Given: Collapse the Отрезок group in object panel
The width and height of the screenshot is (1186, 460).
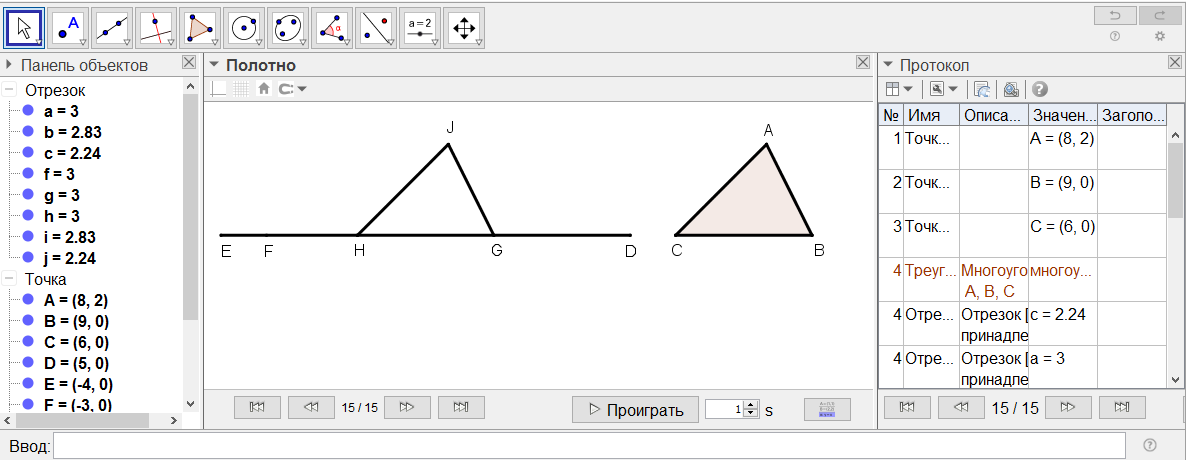Looking at the screenshot, I should 9,90.
